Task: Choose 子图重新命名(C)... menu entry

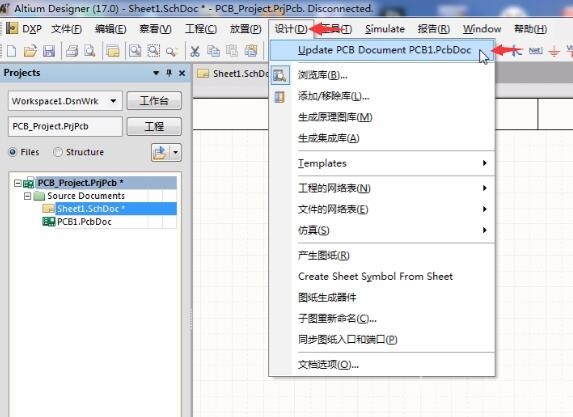Action: click(x=382, y=319)
